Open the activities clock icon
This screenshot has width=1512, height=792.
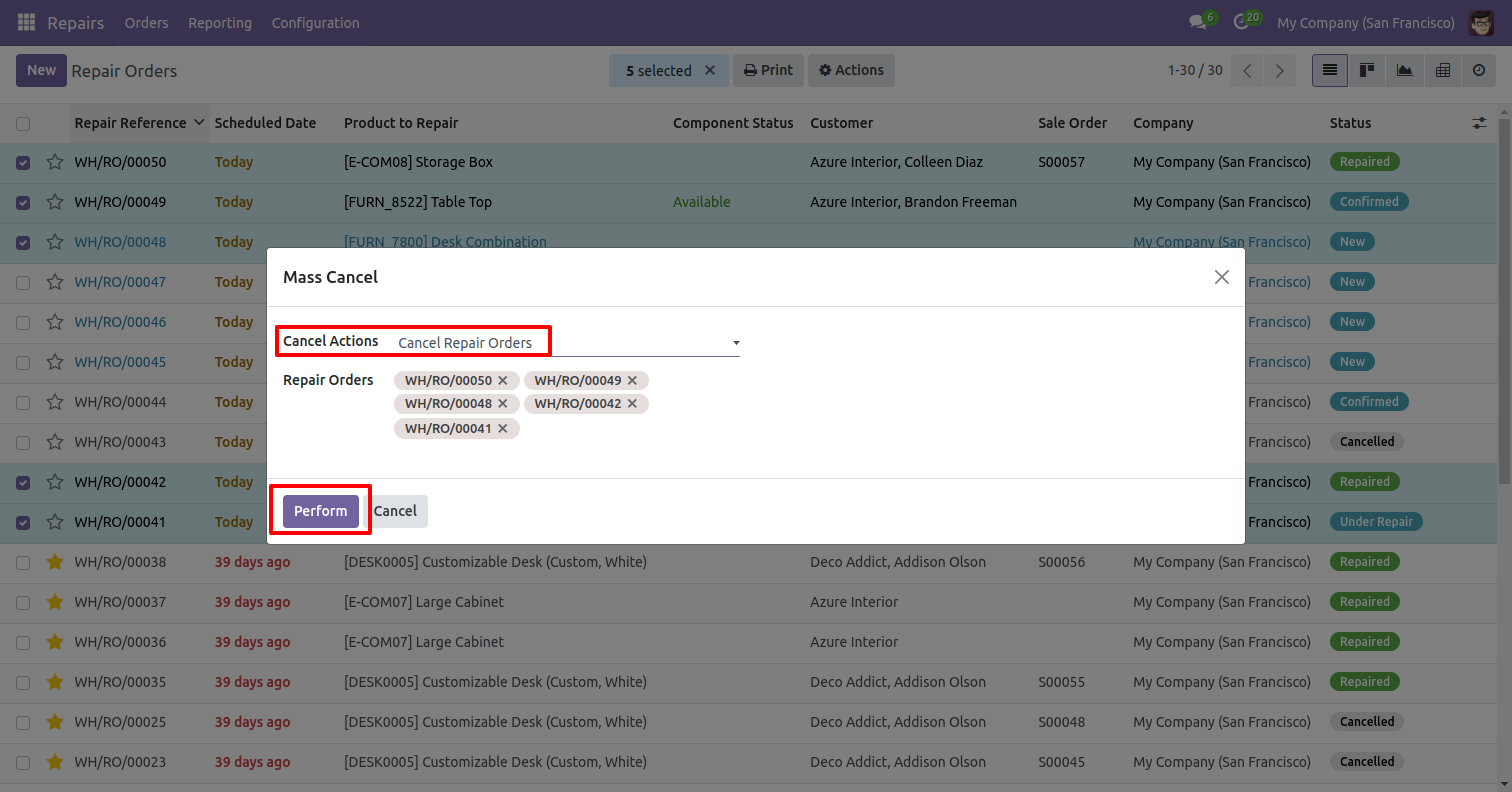pyautogui.click(x=1241, y=22)
